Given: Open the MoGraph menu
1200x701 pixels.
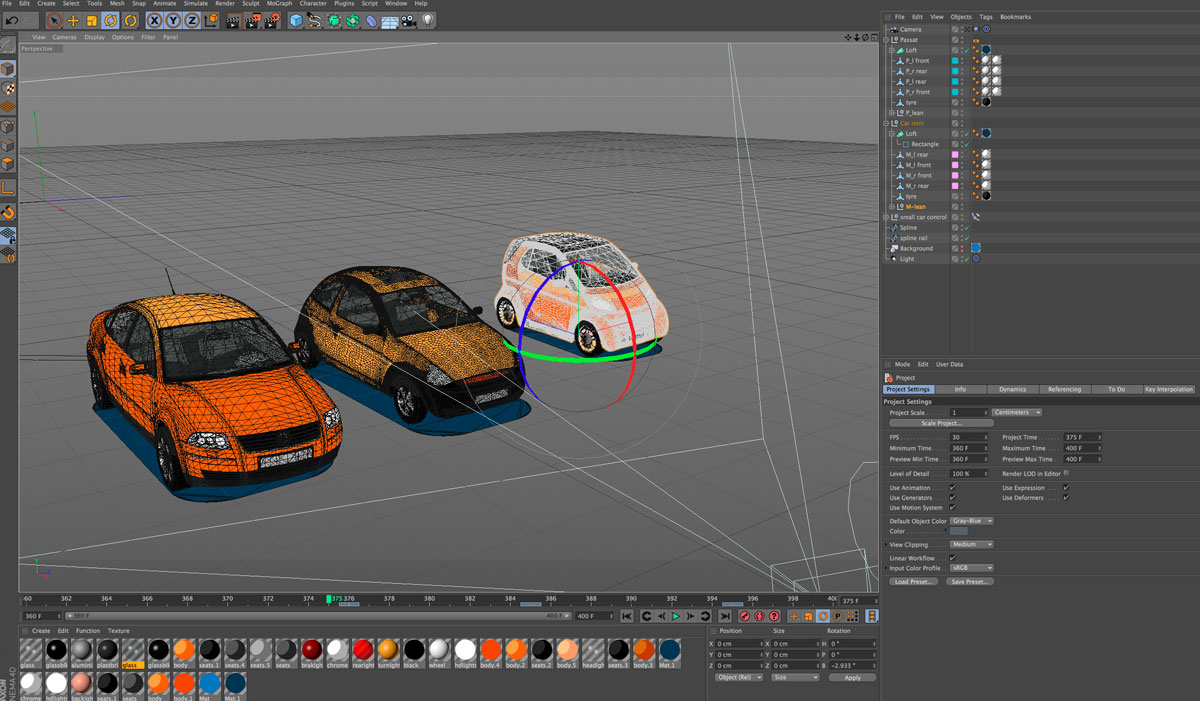Looking at the screenshot, I should pyautogui.click(x=279, y=4).
